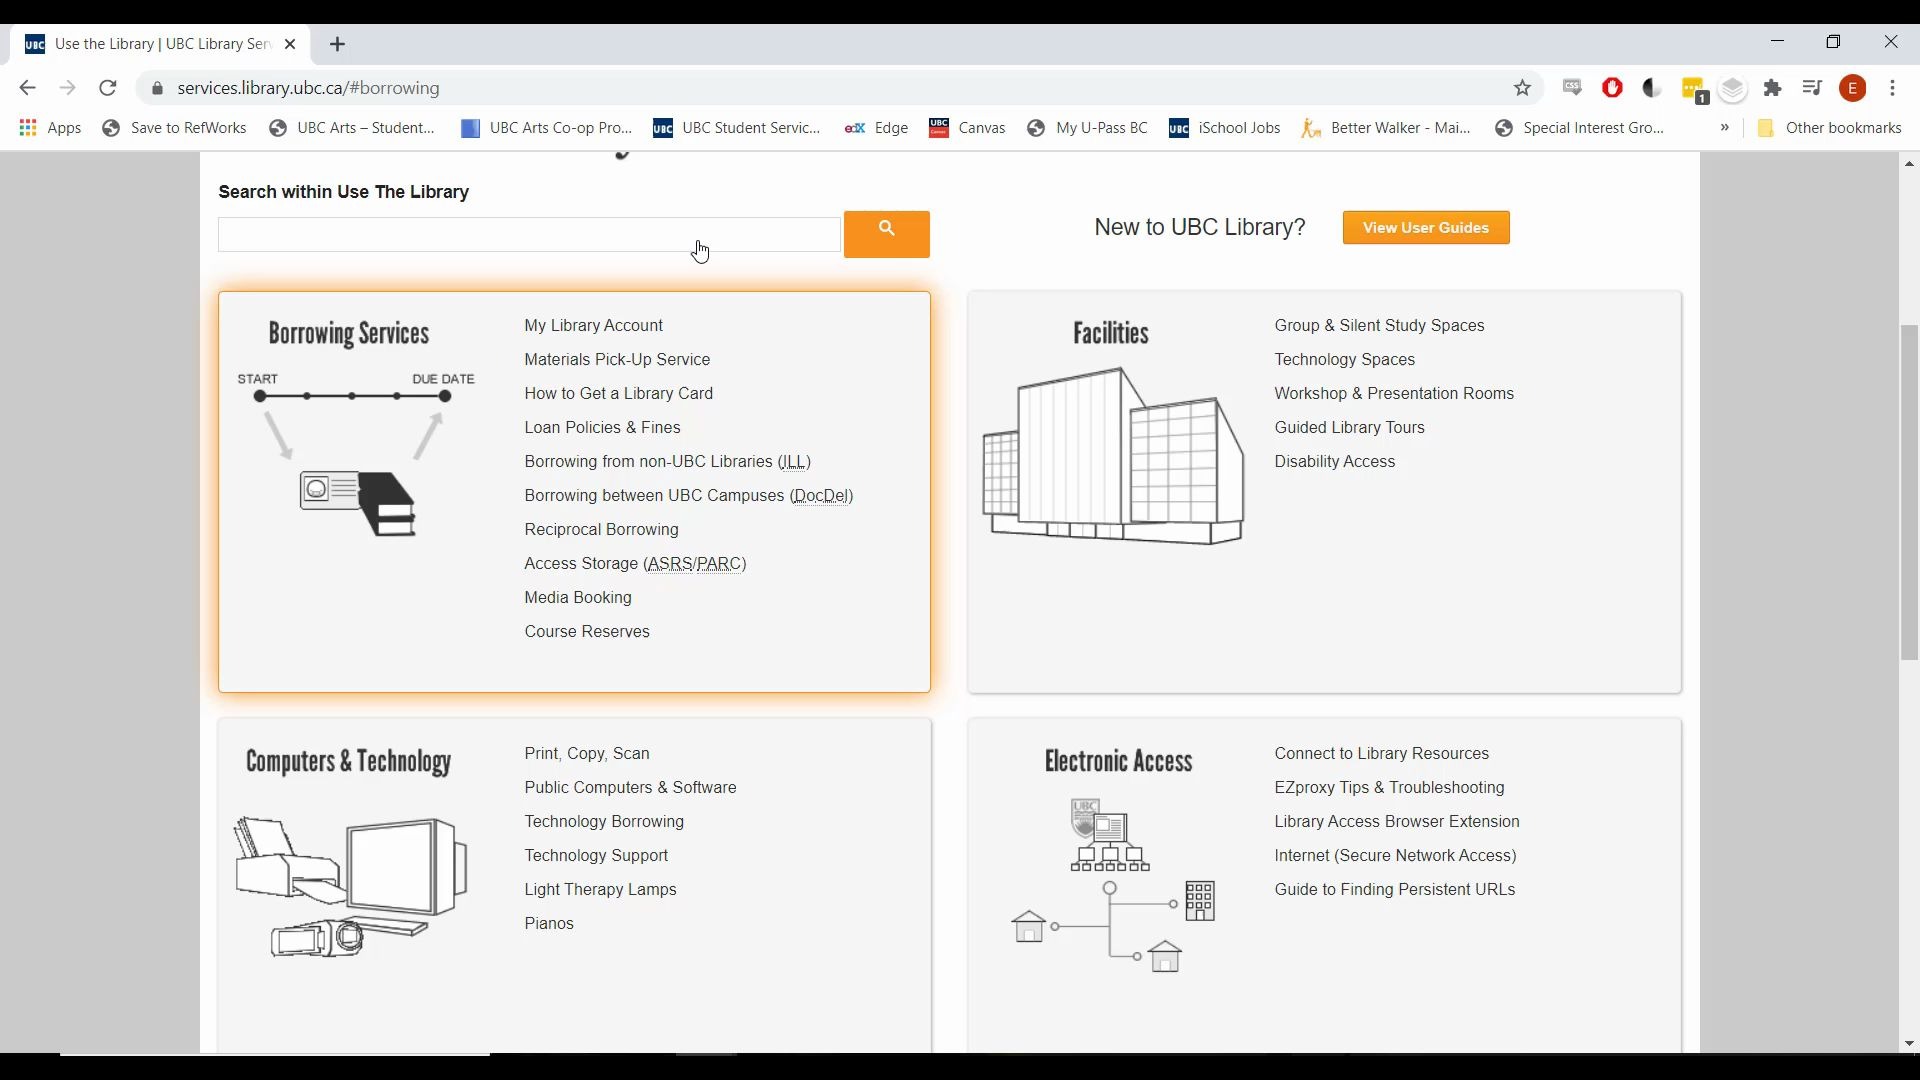Image resolution: width=1920 pixels, height=1080 pixels.
Task: Reload the page with the refresh icon
Action: [108, 88]
